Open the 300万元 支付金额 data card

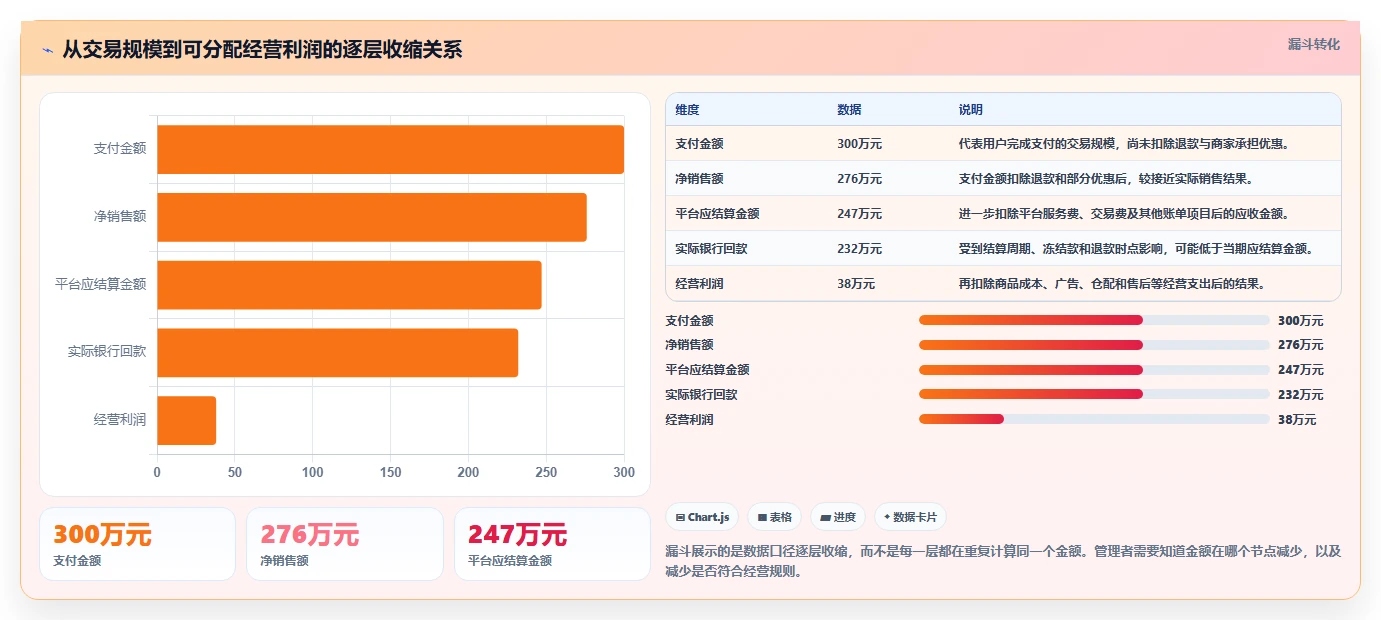137,544
